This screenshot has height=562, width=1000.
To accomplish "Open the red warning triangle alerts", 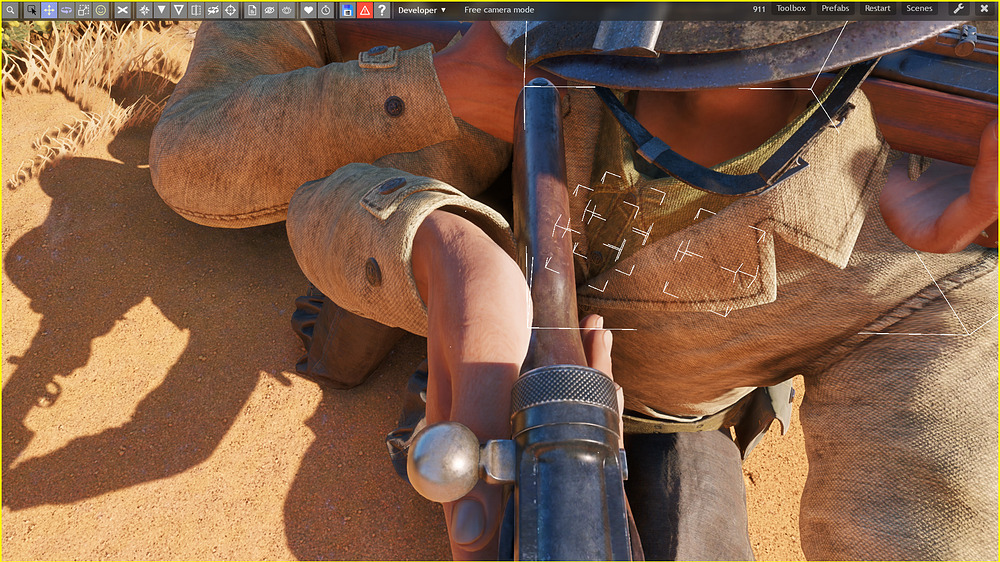I will coord(365,10).
